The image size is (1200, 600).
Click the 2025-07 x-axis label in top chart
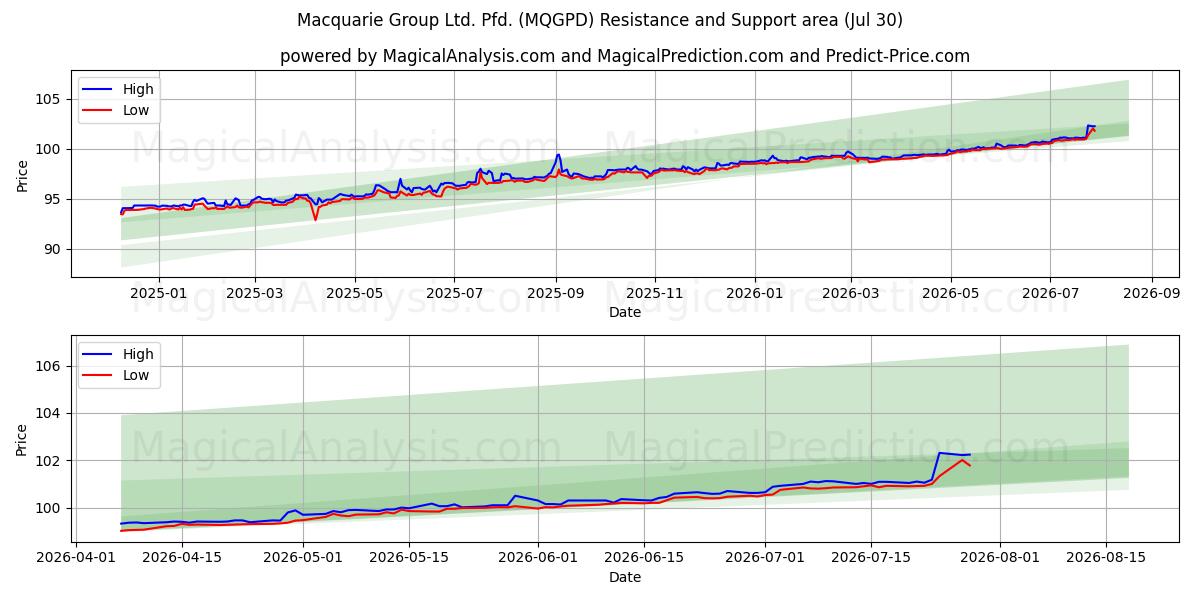pyautogui.click(x=454, y=295)
